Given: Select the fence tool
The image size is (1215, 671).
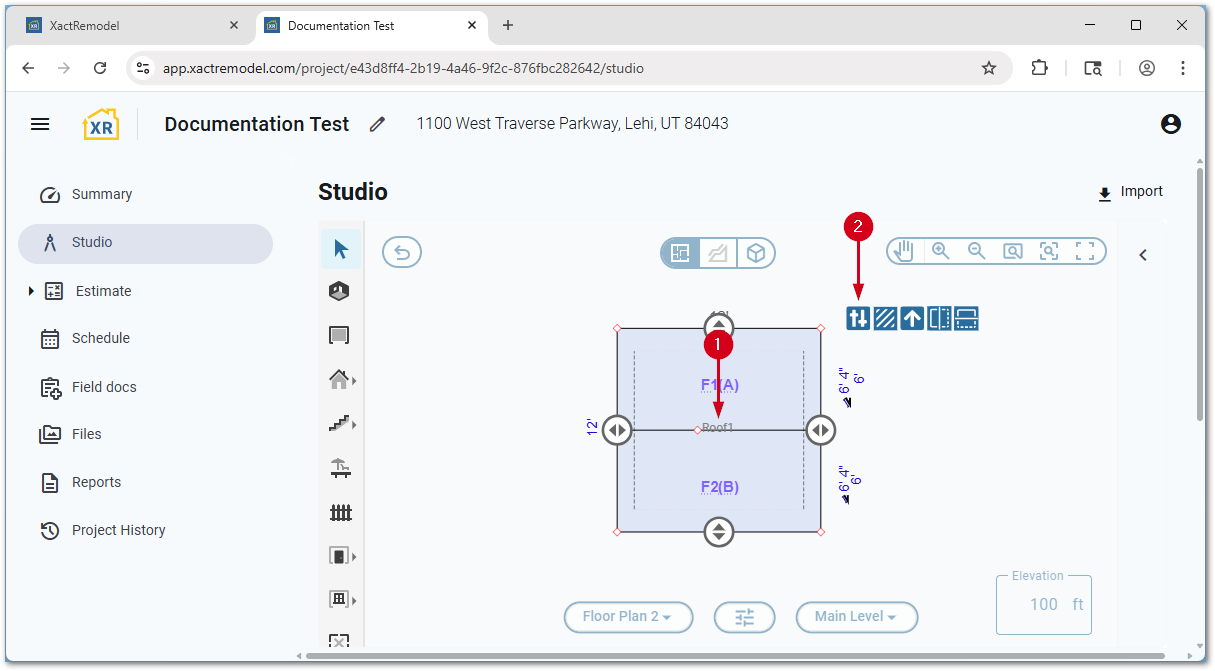Looking at the screenshot, I should (341, 513).
